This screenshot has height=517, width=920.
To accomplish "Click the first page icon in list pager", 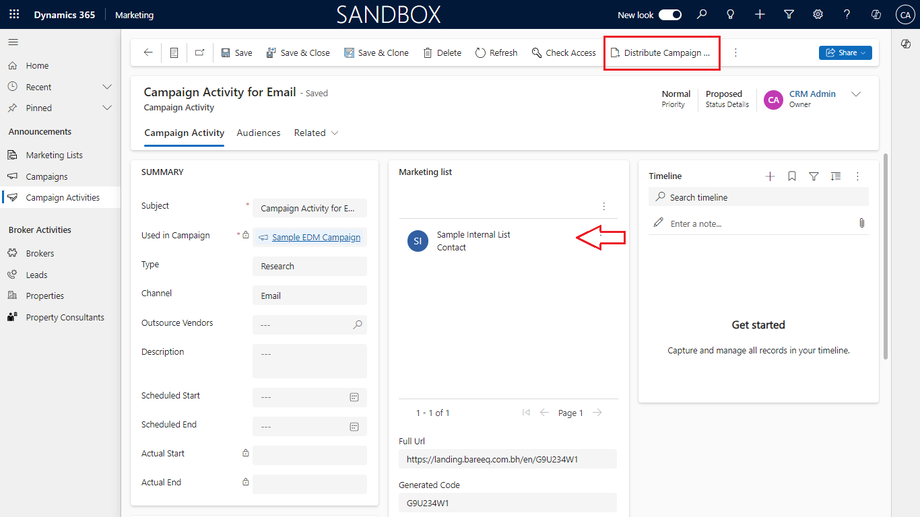I will [x=526, y=413].
